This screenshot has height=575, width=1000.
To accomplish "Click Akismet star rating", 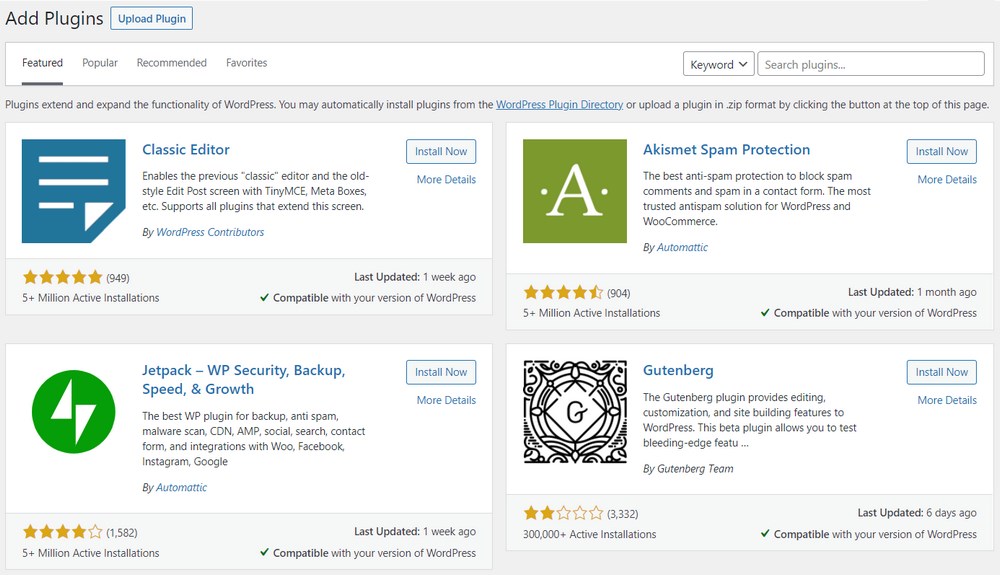I will (563, 293).
